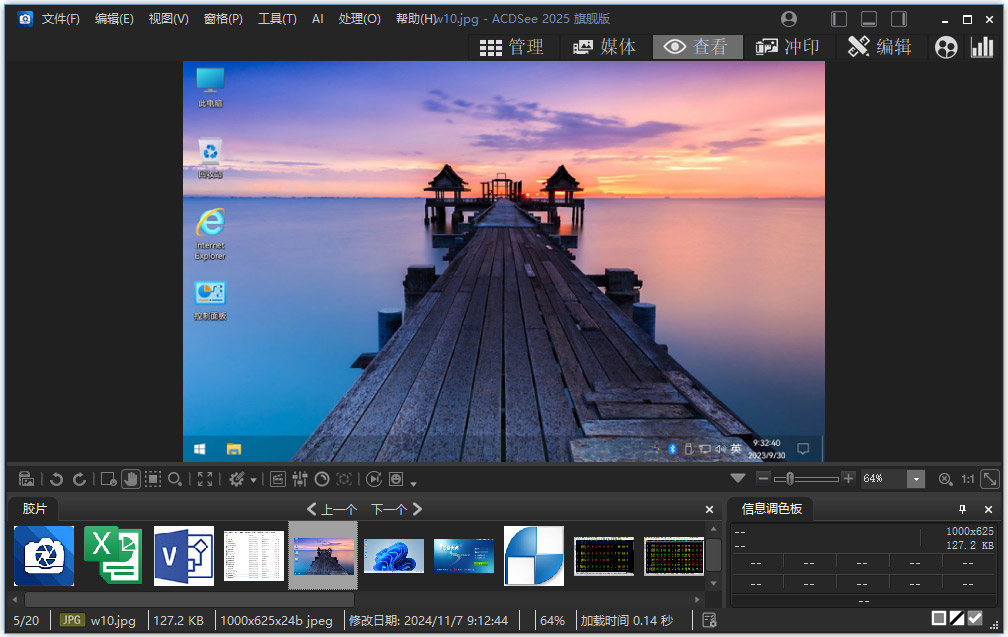
Task: Click the plus on the zoom slider
Action: [848, 479]
